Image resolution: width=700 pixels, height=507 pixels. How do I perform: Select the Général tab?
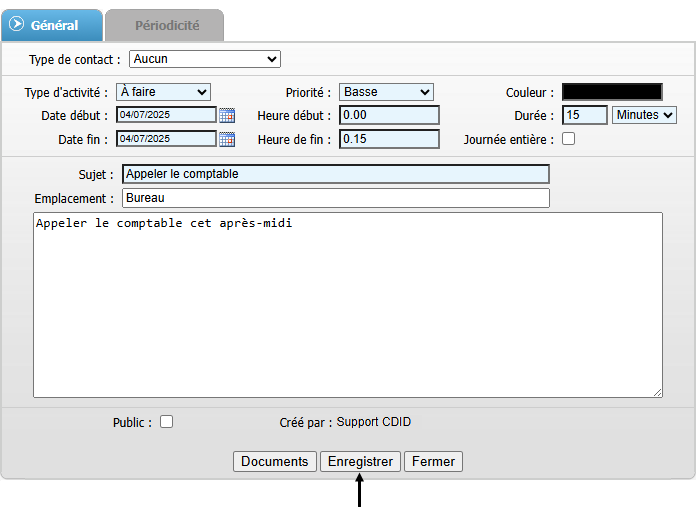click(x=54, y=24)
